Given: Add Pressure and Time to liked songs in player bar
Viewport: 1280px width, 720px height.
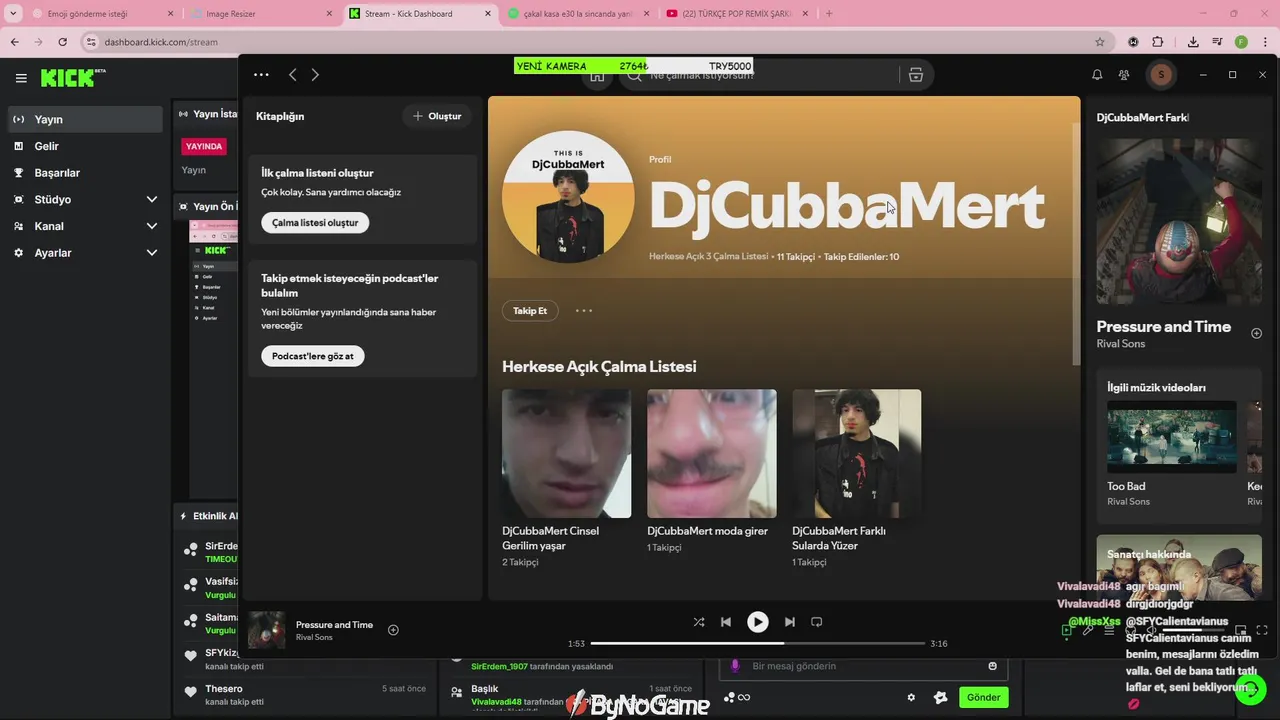Looking at the screenshot, I should coord(393,630).
